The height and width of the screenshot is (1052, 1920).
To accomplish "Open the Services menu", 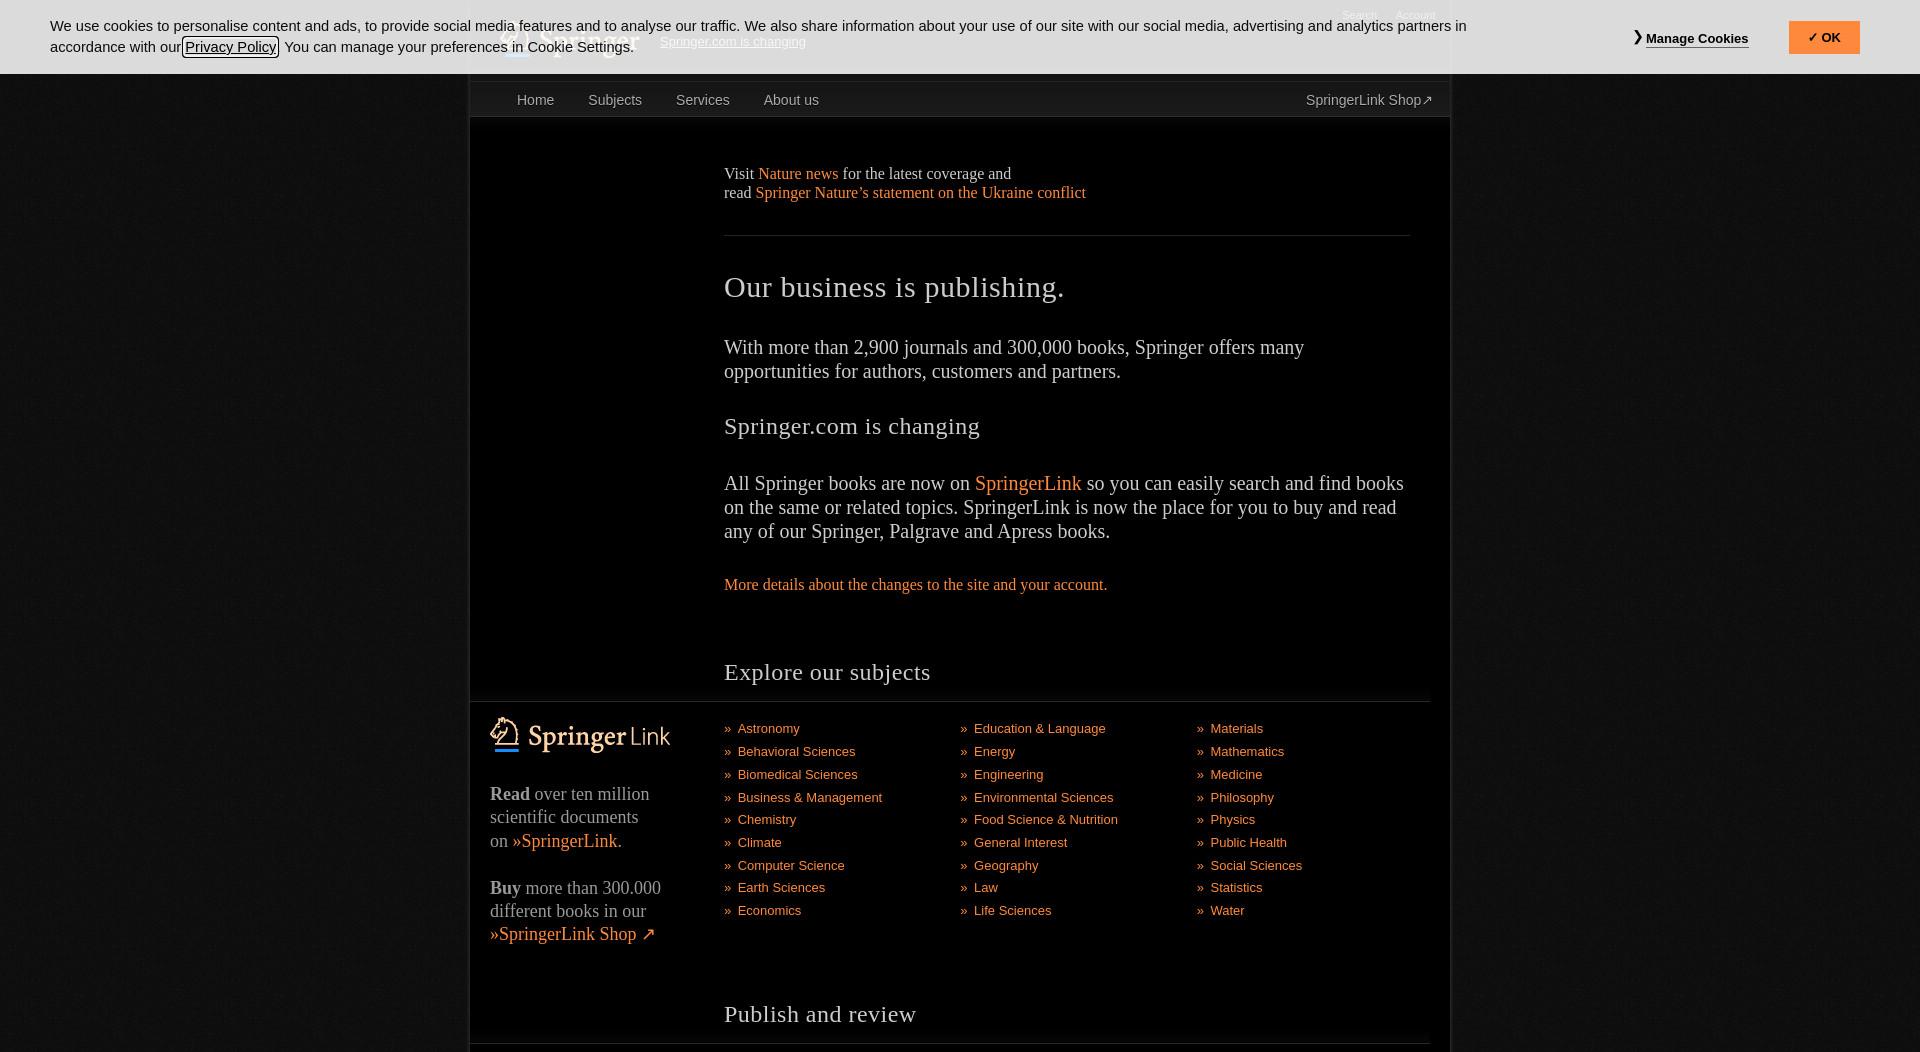I will (x=703, y=100).
